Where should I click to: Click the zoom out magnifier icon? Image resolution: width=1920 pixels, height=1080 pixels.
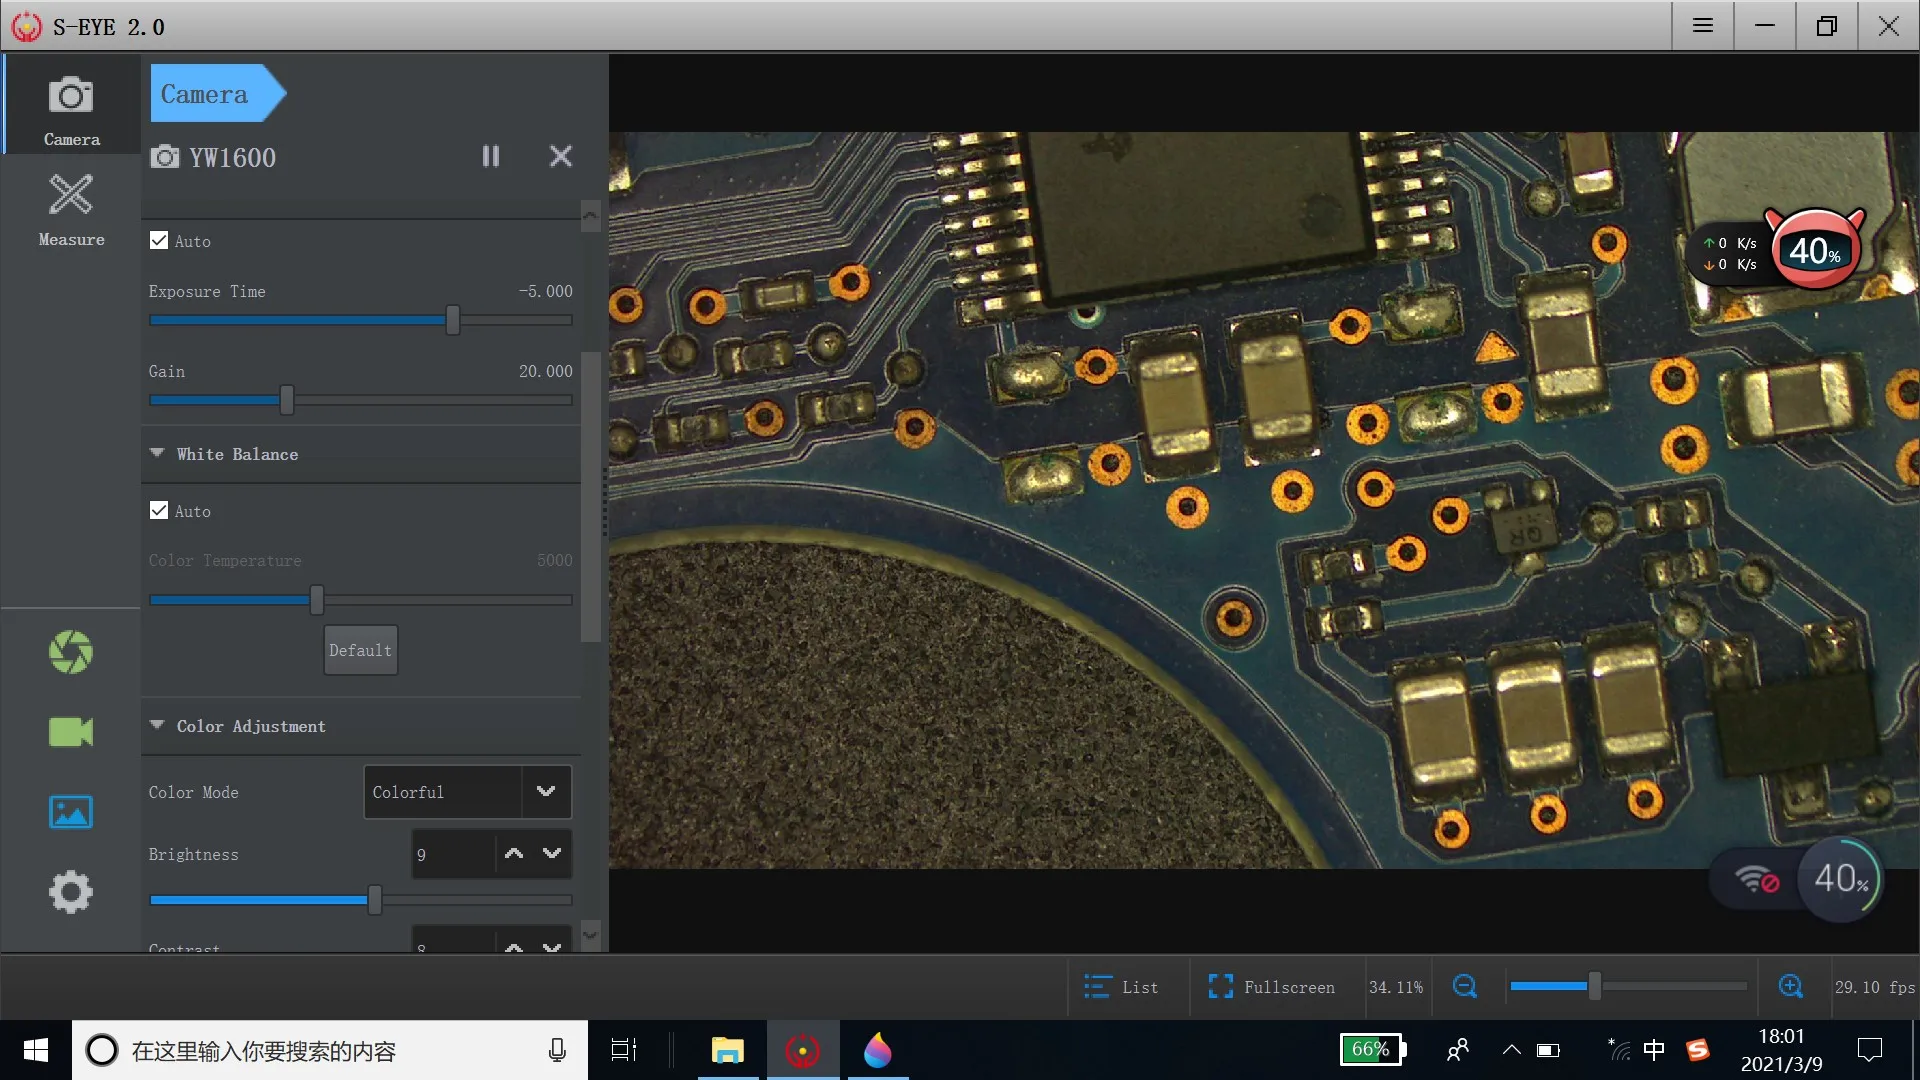point(1464,987)
